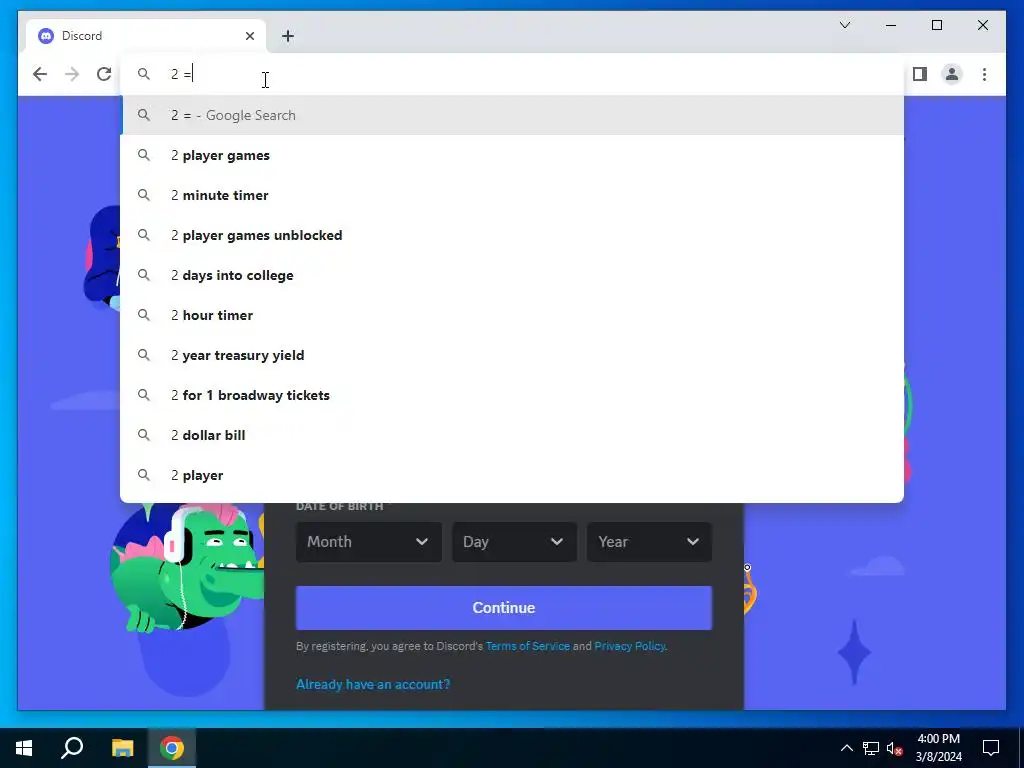Pick the '2 hour timer' suggestion

coord(513,315)
